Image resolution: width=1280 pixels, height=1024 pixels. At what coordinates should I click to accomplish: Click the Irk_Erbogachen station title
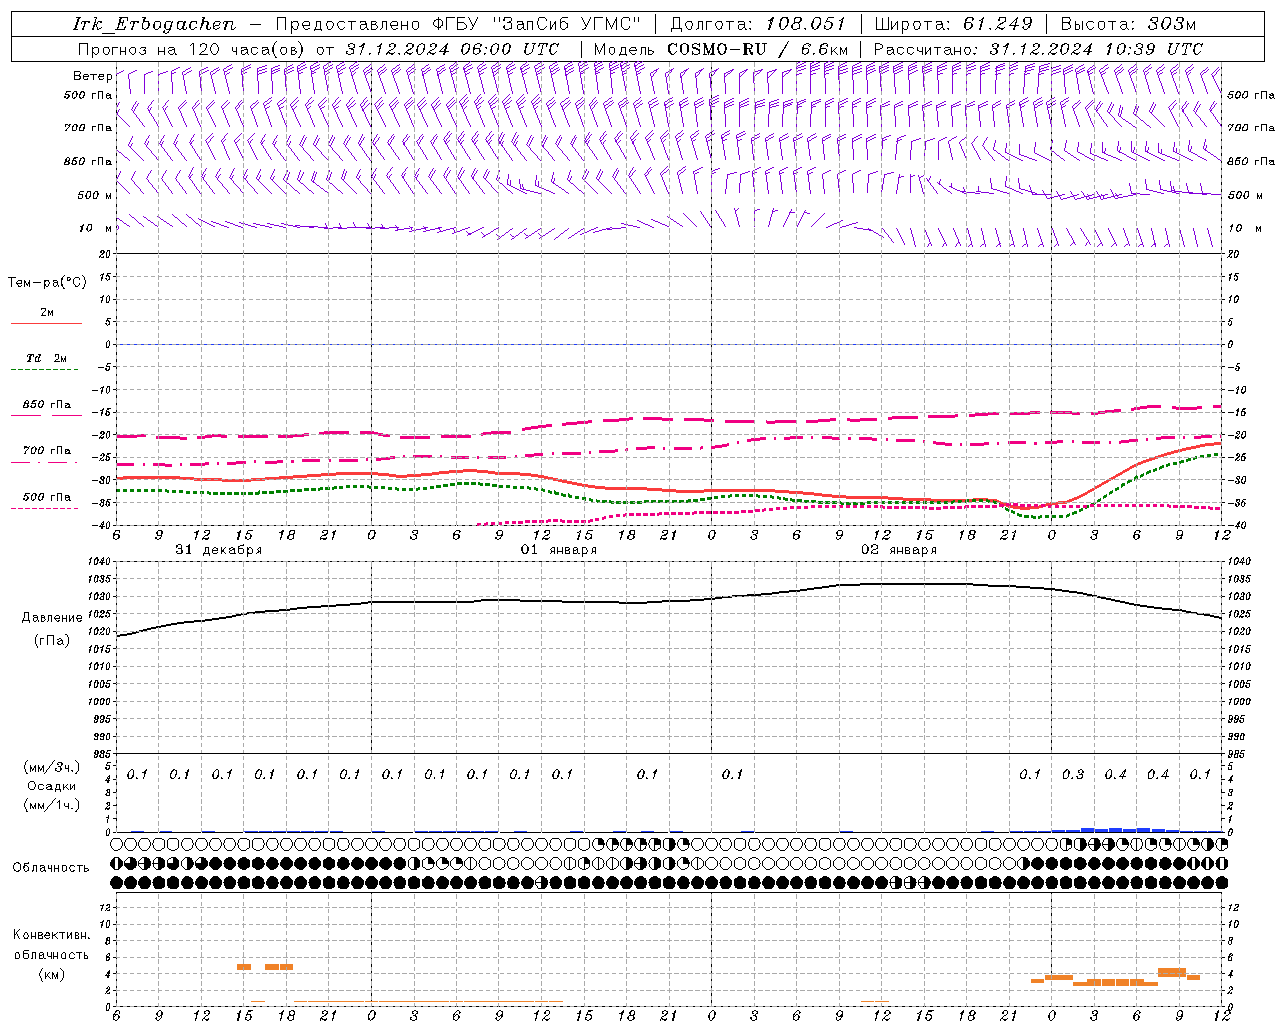(x=154, y=24)
